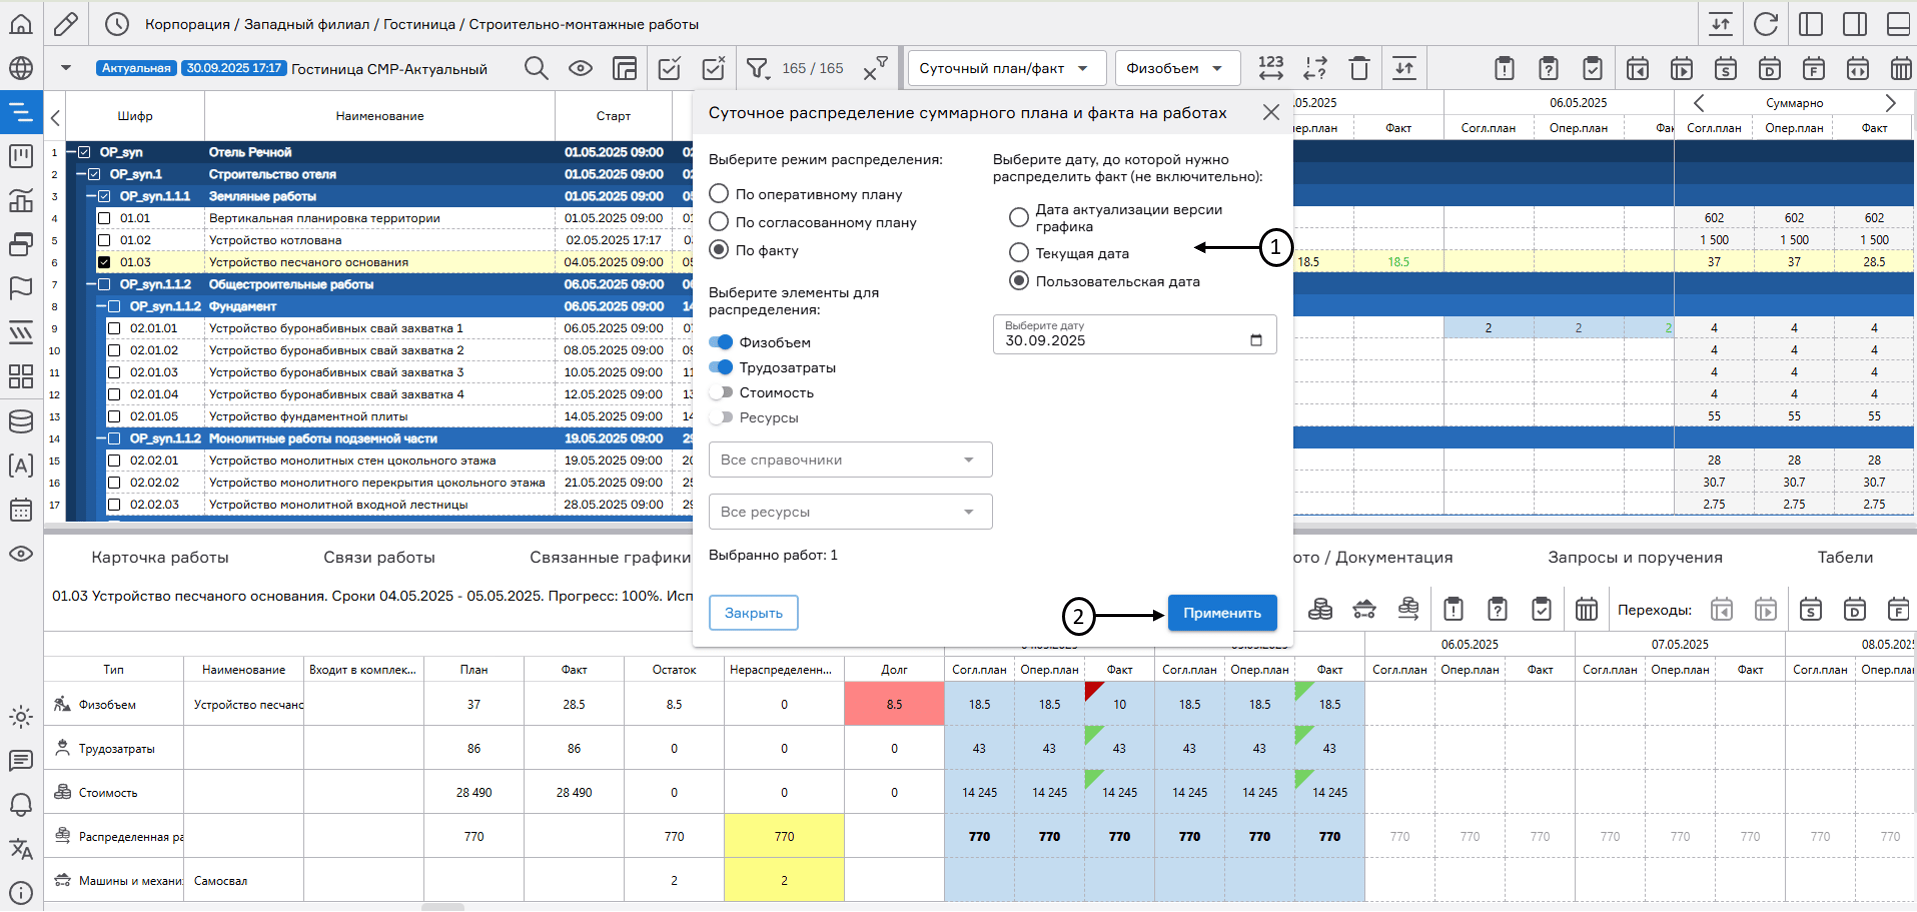Click the search magnifier icon next to Гостиница СМР-Актуальный
Viewport: 1917px width, 912px height.
click(x=536, y=68)
